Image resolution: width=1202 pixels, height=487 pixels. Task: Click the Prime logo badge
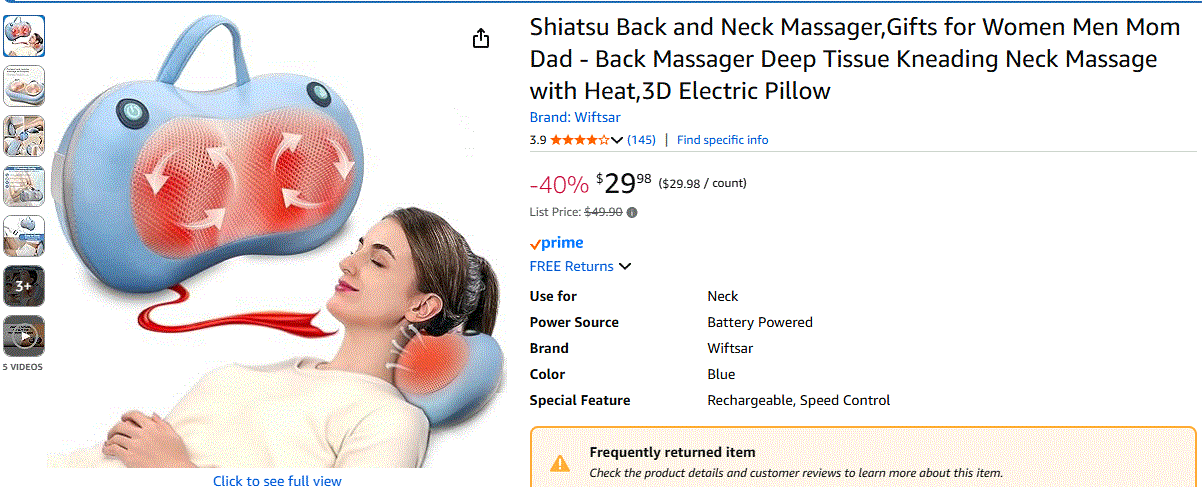point(557,243)
